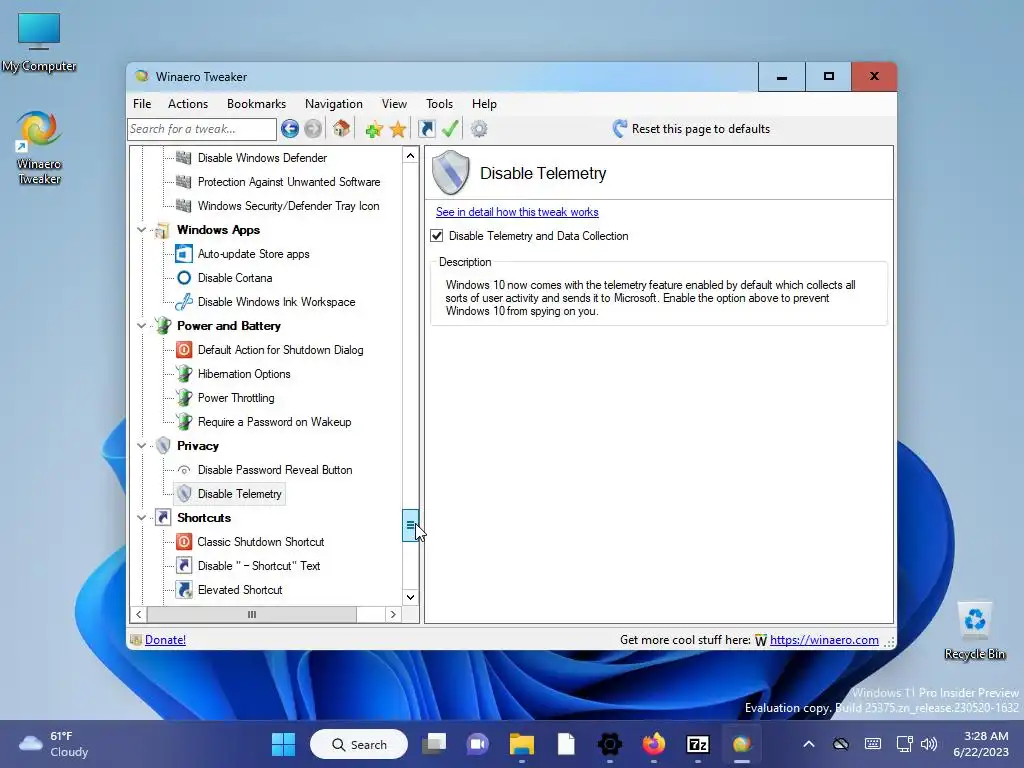Image resolution: width=1024 pixels, height=768 pixels.
Task: Select Require a Password on Wakeup
Action: [x=274, y=422]
